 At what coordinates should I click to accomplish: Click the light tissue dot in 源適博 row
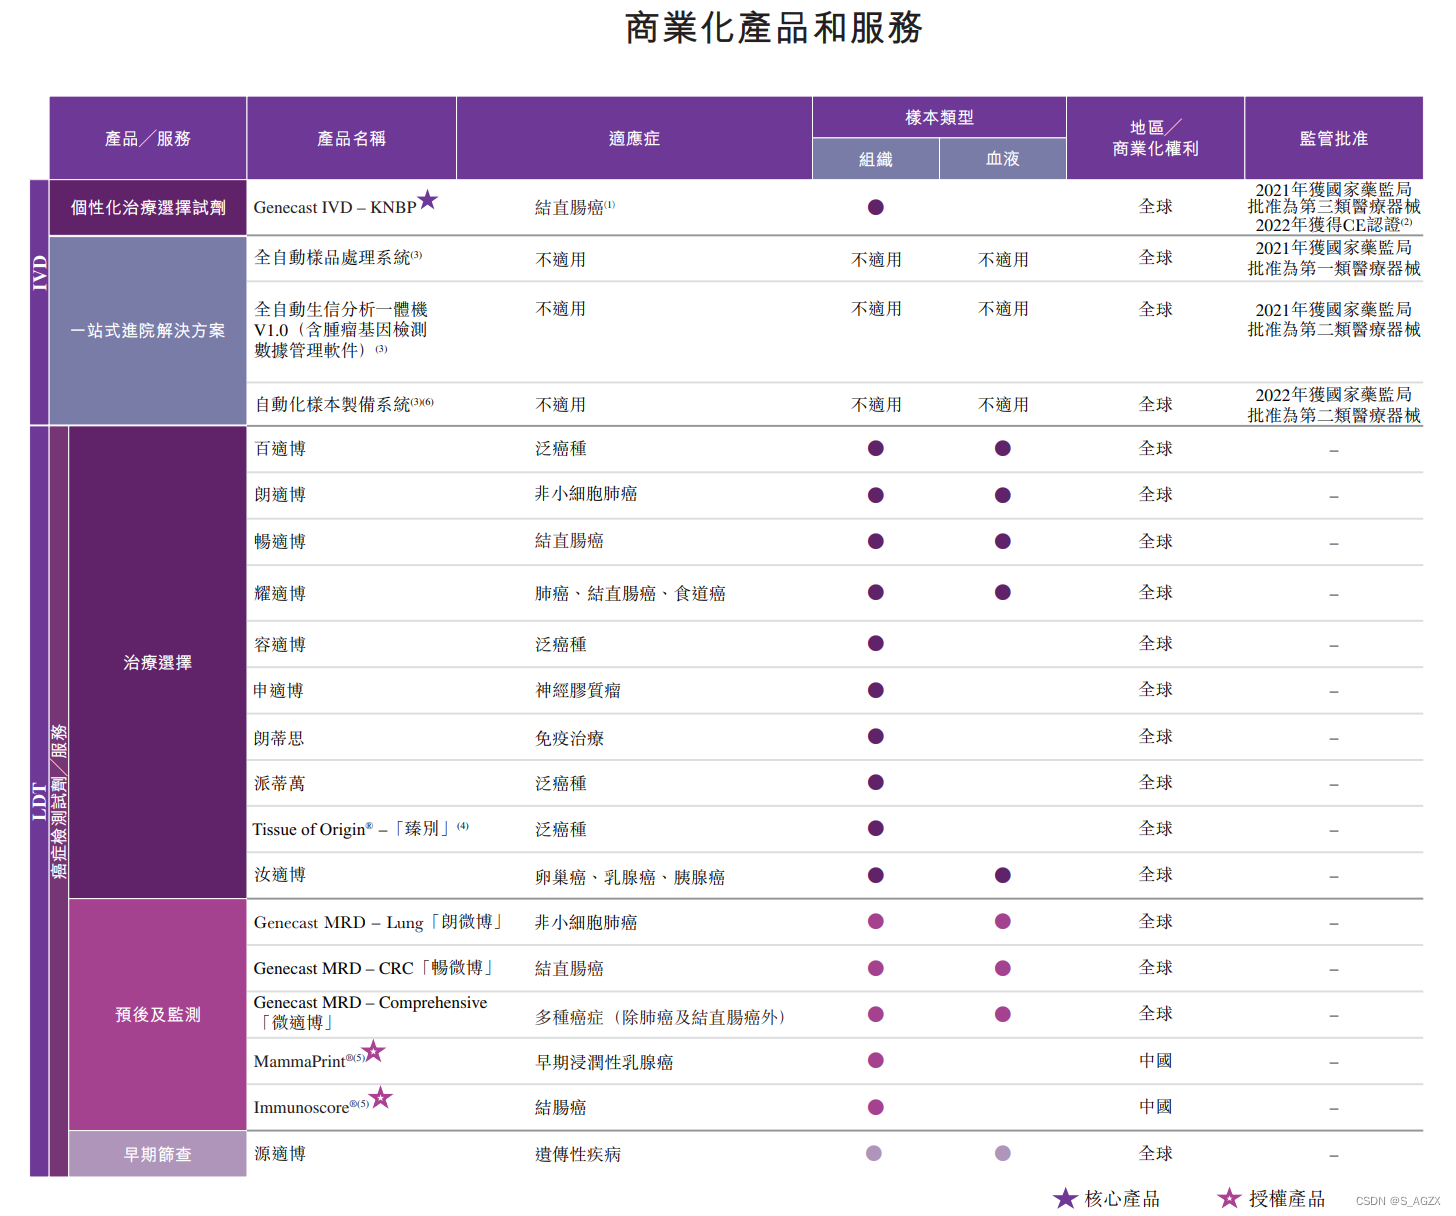pos(874,1153)
